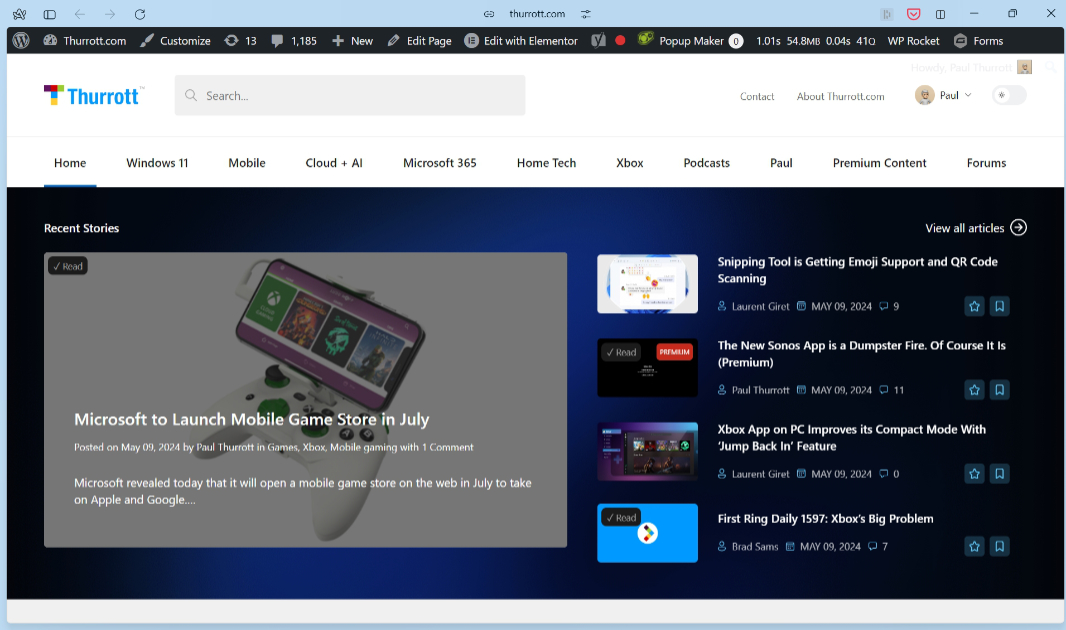The width and height of the screenshot is (1066, 630).
Task: Open the New content admin bar menu
Action: [352, 41]
